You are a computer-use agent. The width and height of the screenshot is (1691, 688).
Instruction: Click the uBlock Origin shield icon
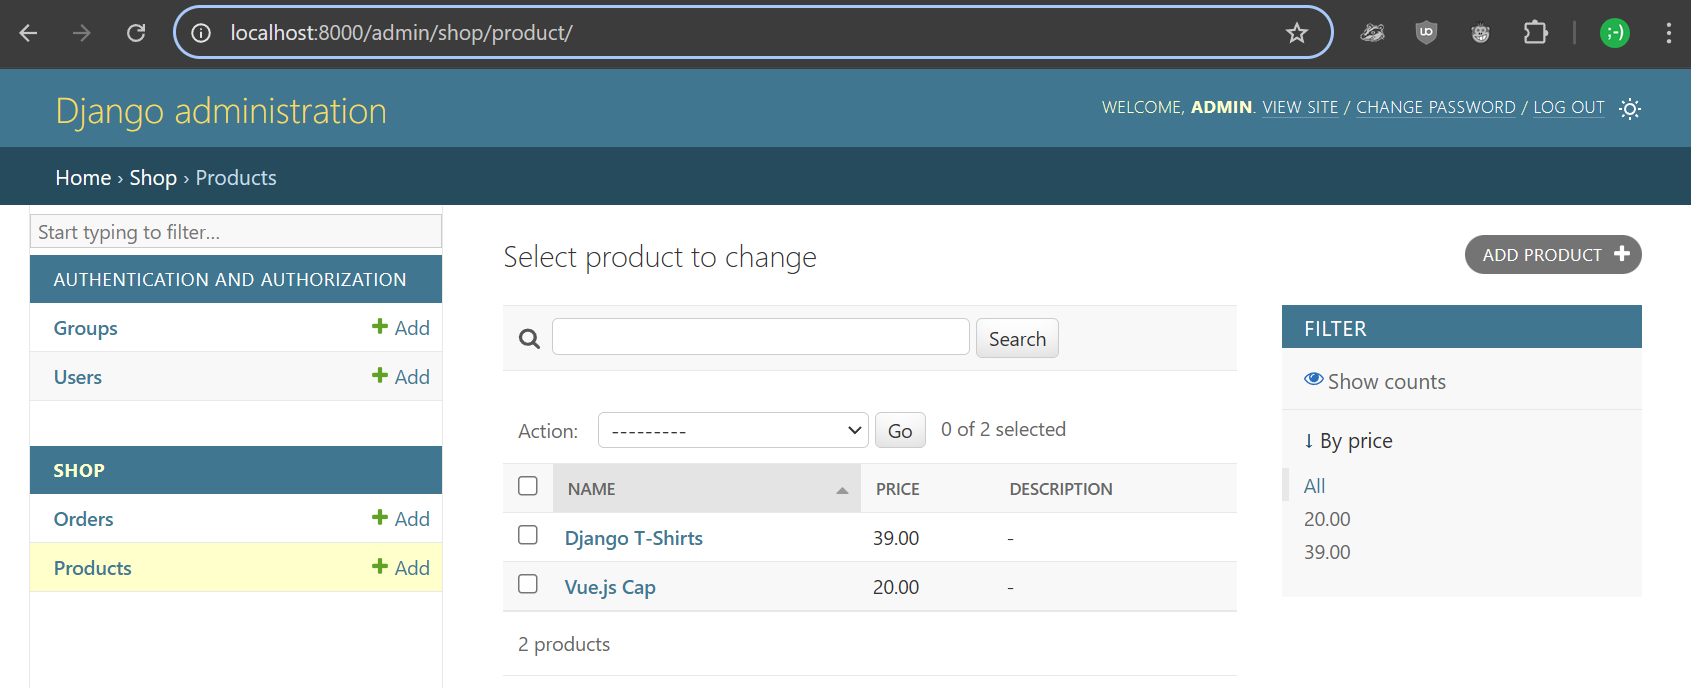(x=1426, y=33)
